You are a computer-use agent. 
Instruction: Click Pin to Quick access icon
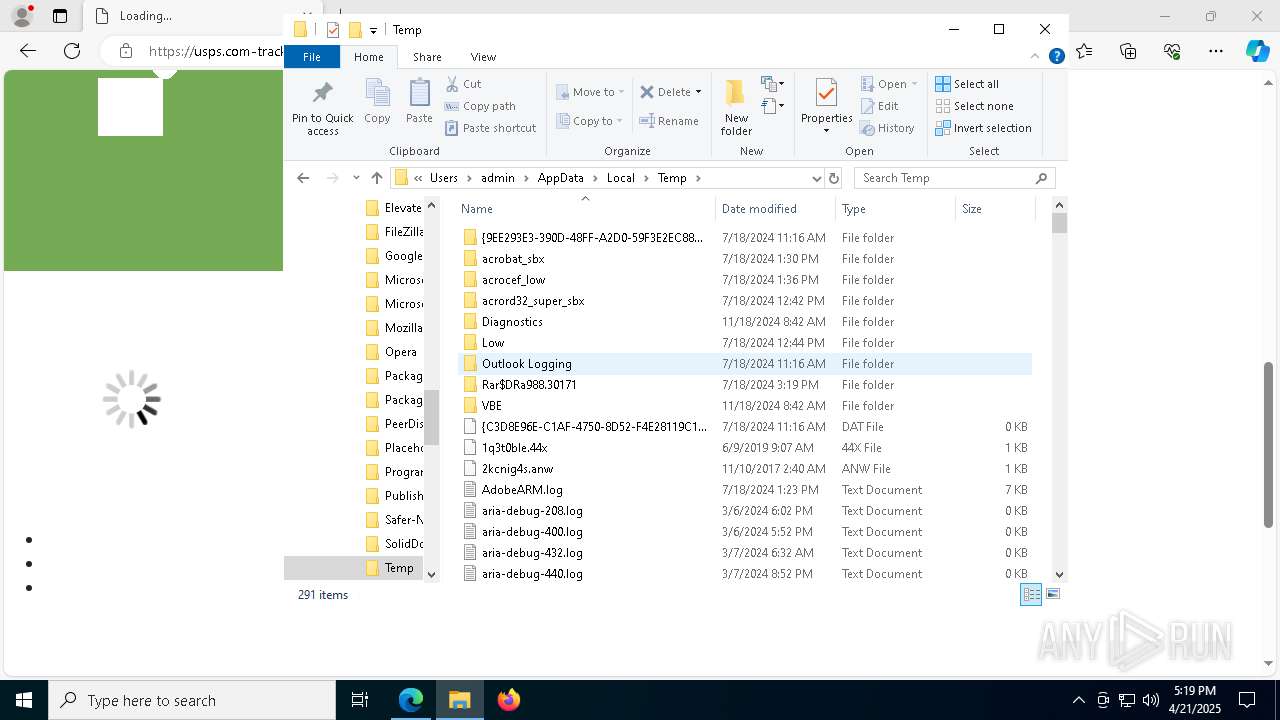pos(322,106)
